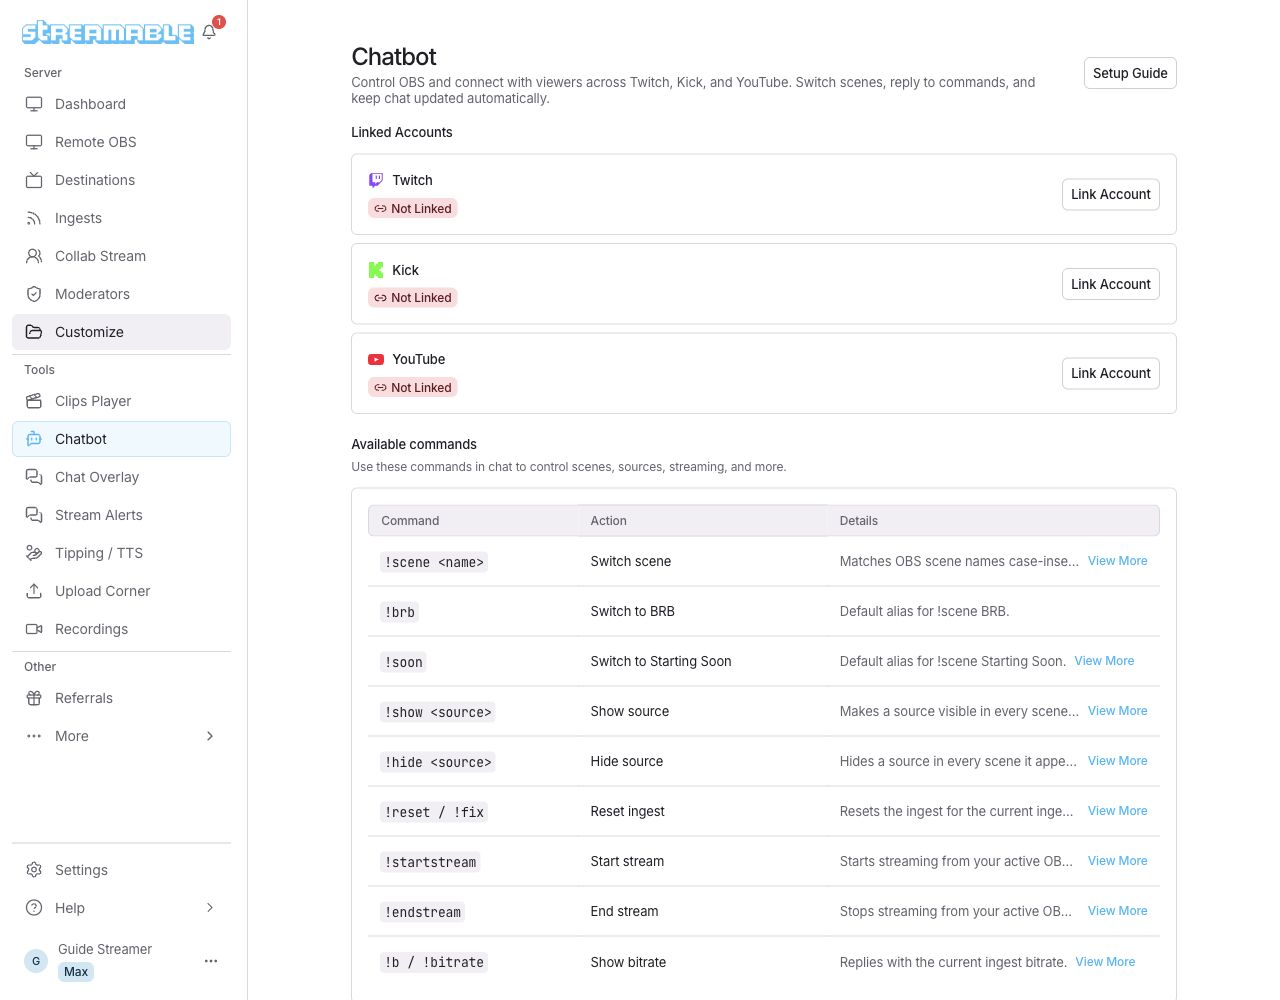
Task: View more for the !bitrate command
Action: [x=1105, y=962]
